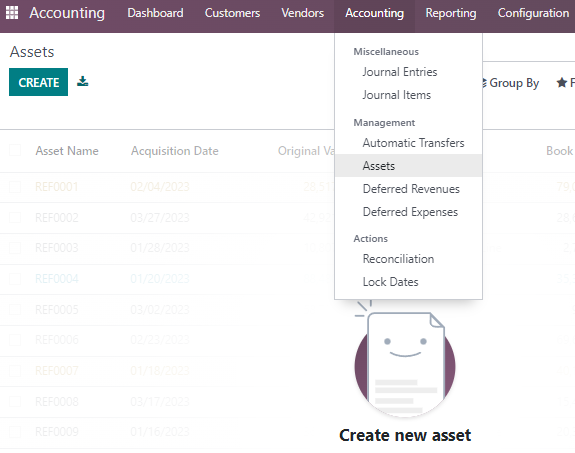Open asset REF0008
The image size is (575, 453).
coord(56,401)
